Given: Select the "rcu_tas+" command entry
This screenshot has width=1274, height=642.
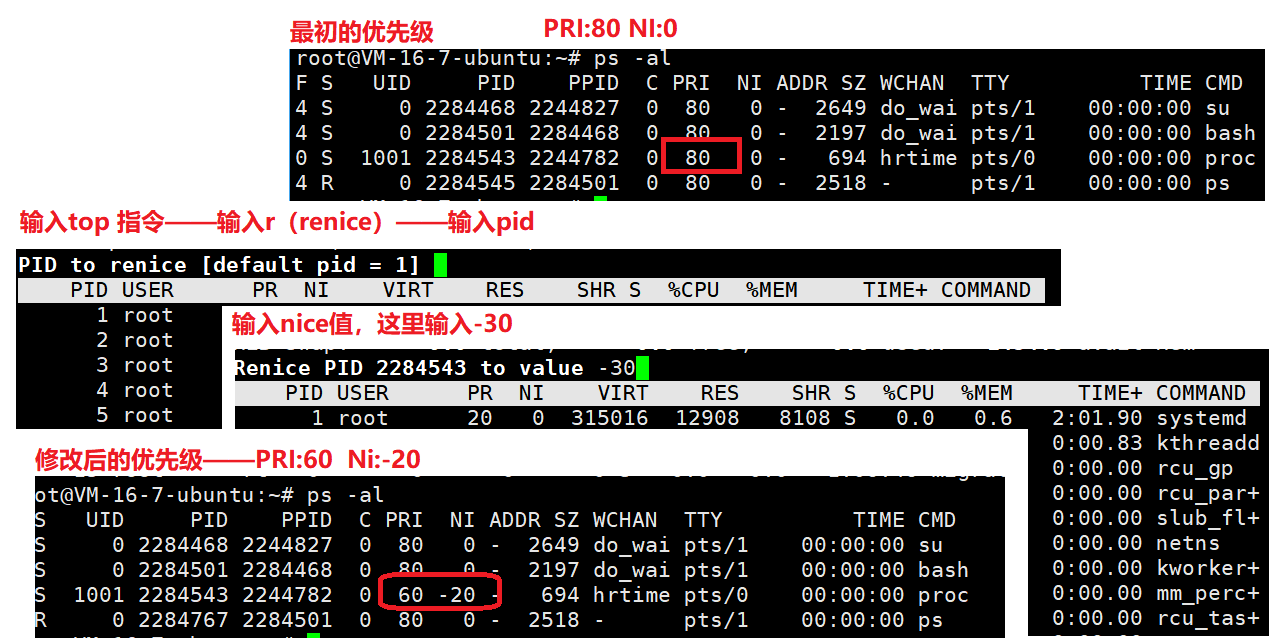Looking at the screenshot, I should click(1208, 618).
